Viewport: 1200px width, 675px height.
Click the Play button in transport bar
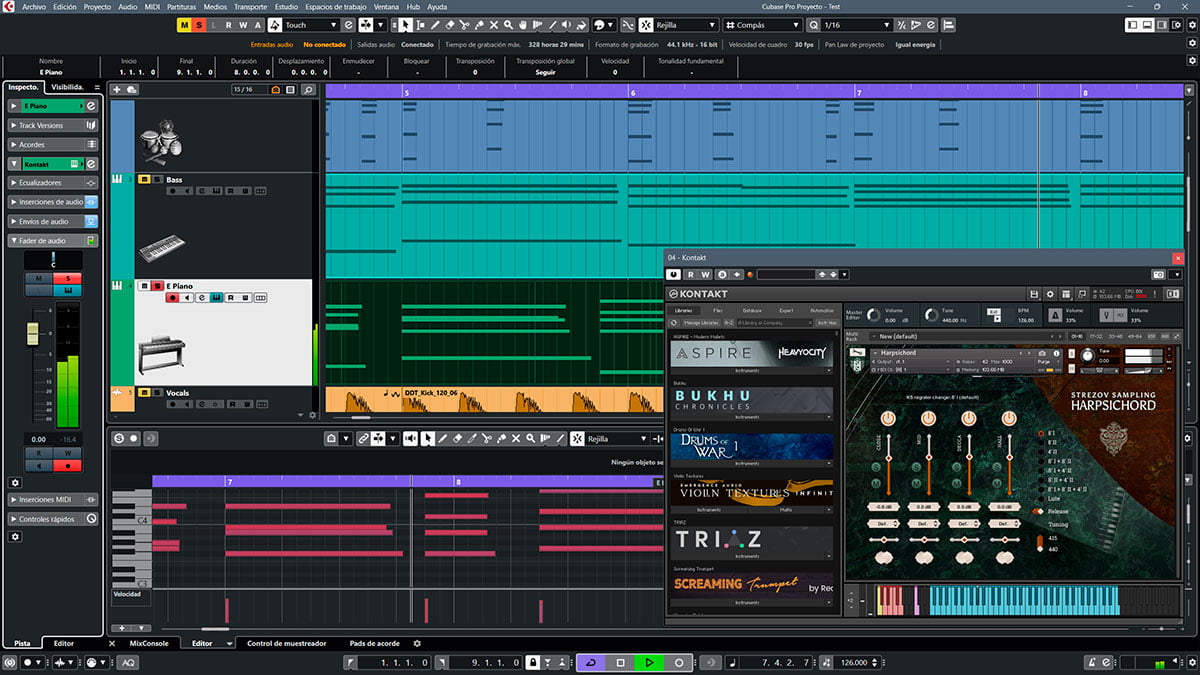pyautogui.click(x=649, y=662)
